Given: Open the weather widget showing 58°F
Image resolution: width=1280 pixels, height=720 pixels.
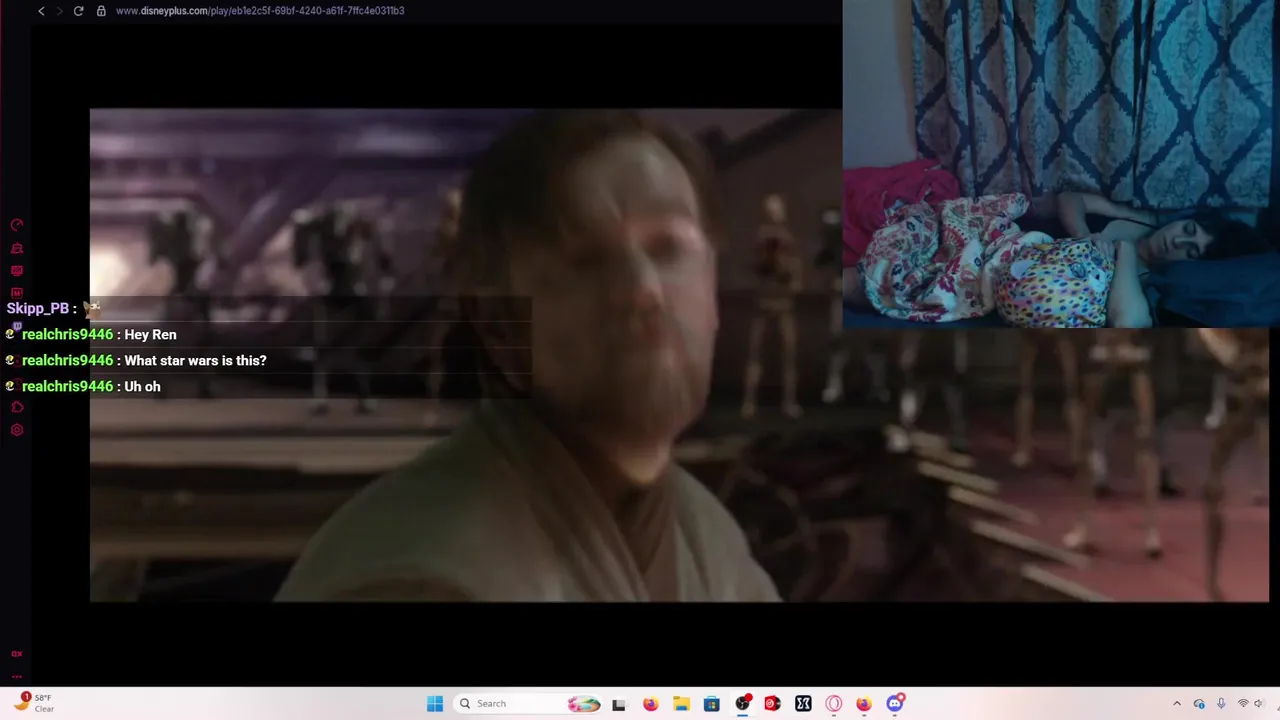Looking at the screenshot, I should coord(32,703).
